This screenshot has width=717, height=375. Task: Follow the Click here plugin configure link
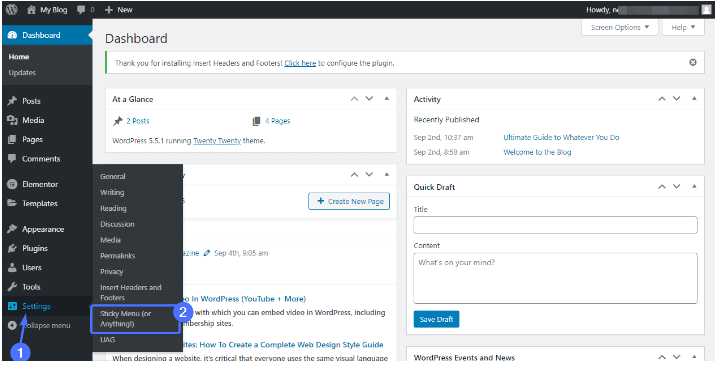300,63
